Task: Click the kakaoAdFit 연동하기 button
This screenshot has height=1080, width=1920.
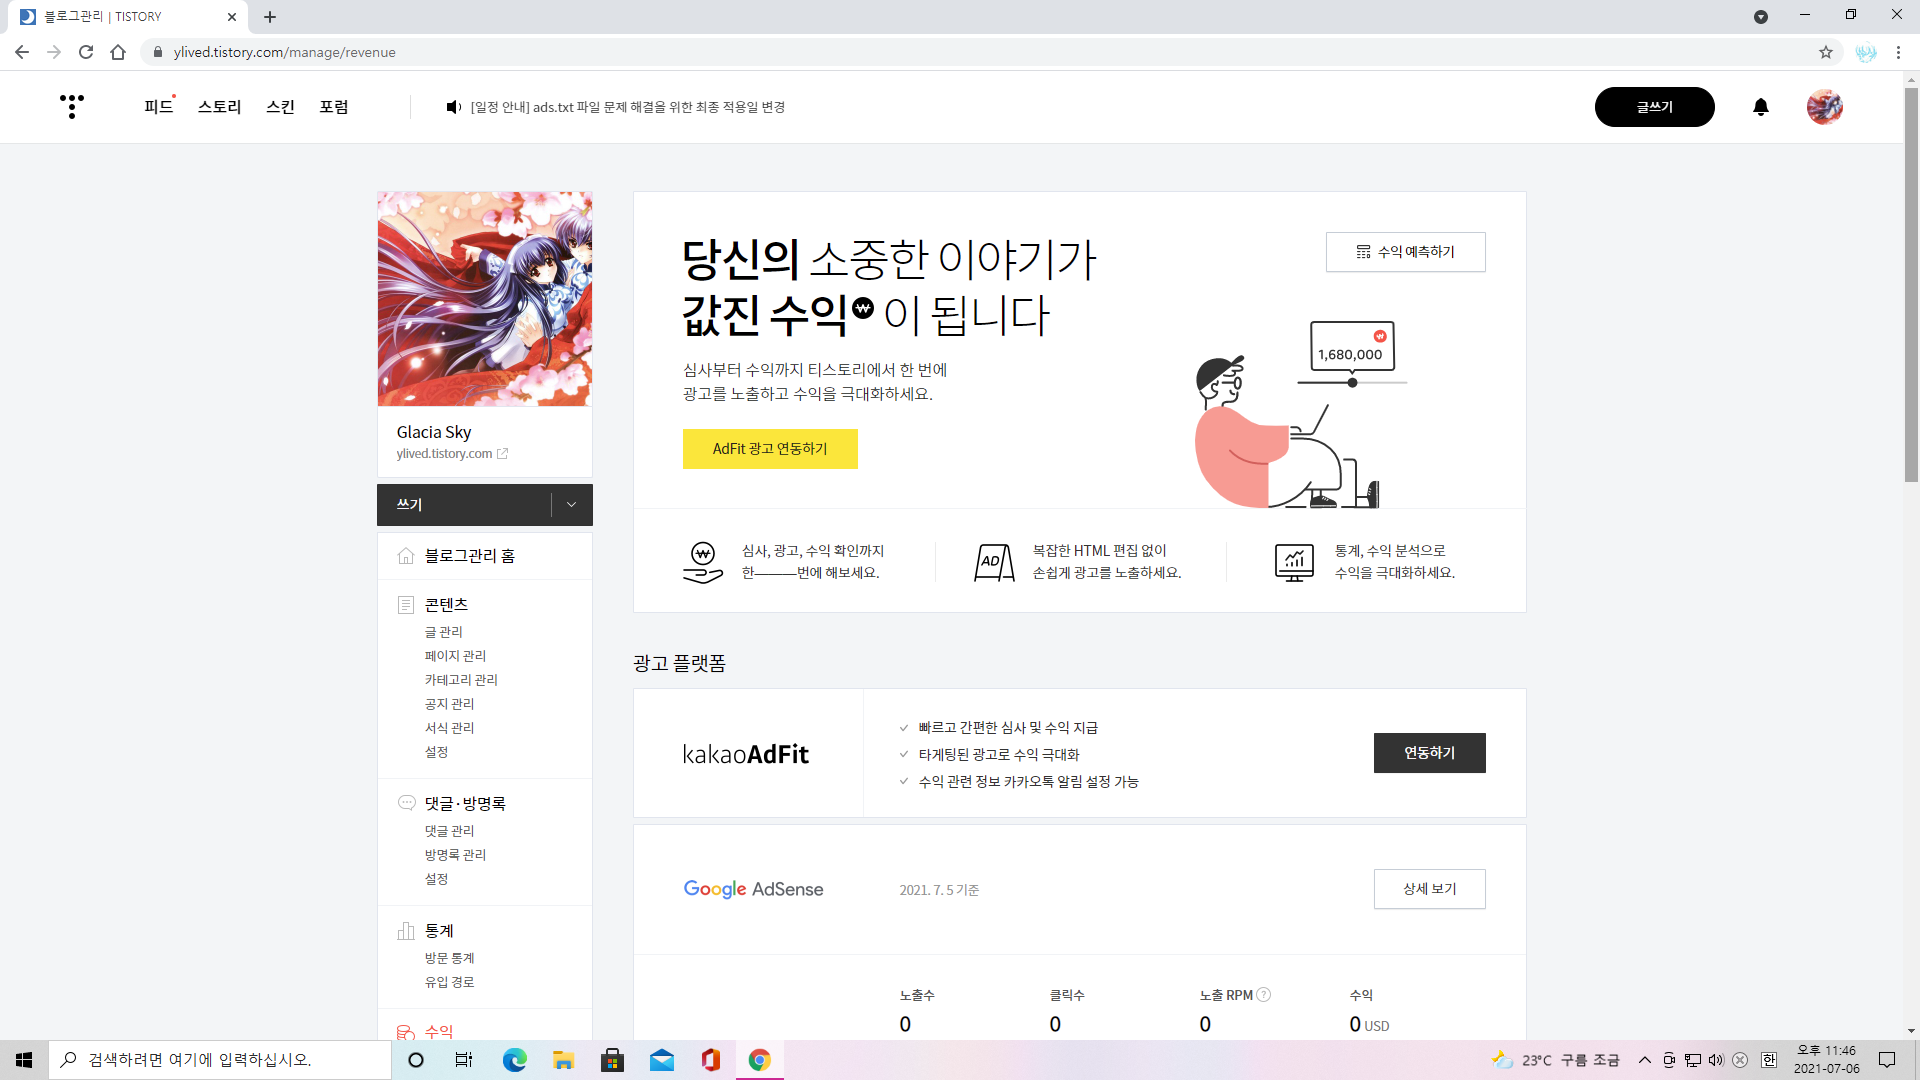Action: click(x=1429, y=753)
